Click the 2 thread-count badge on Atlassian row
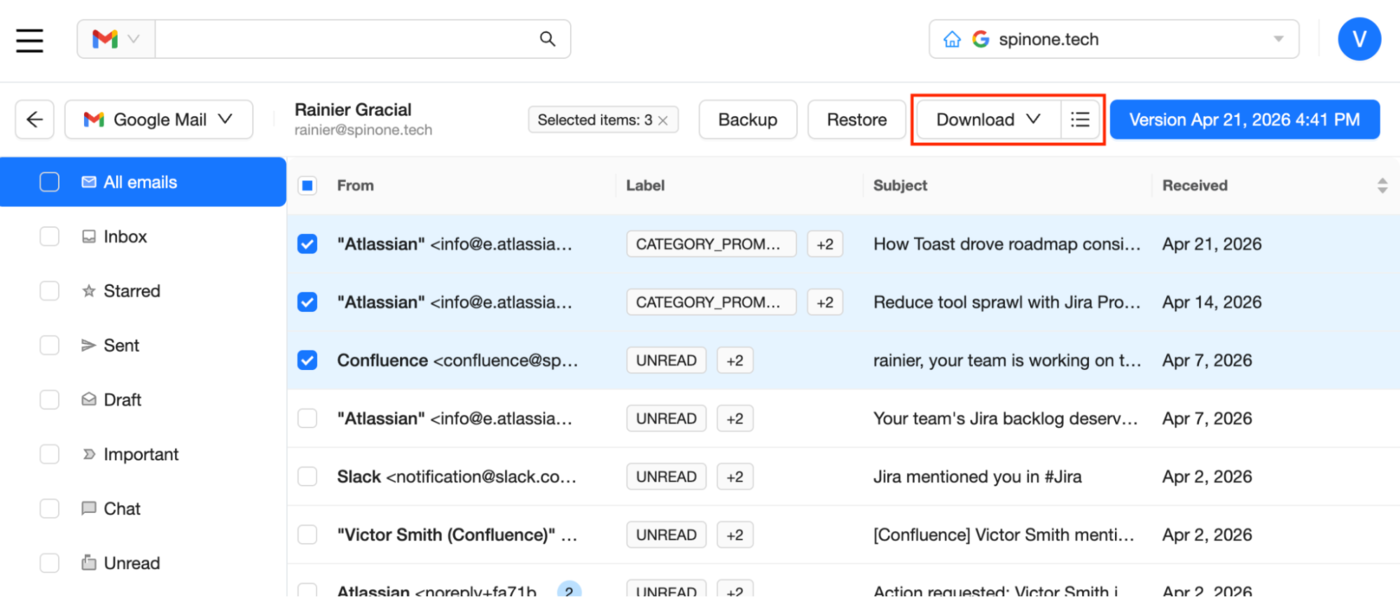Viewport: 1400px width, 597px height. (x=569, y=589)
